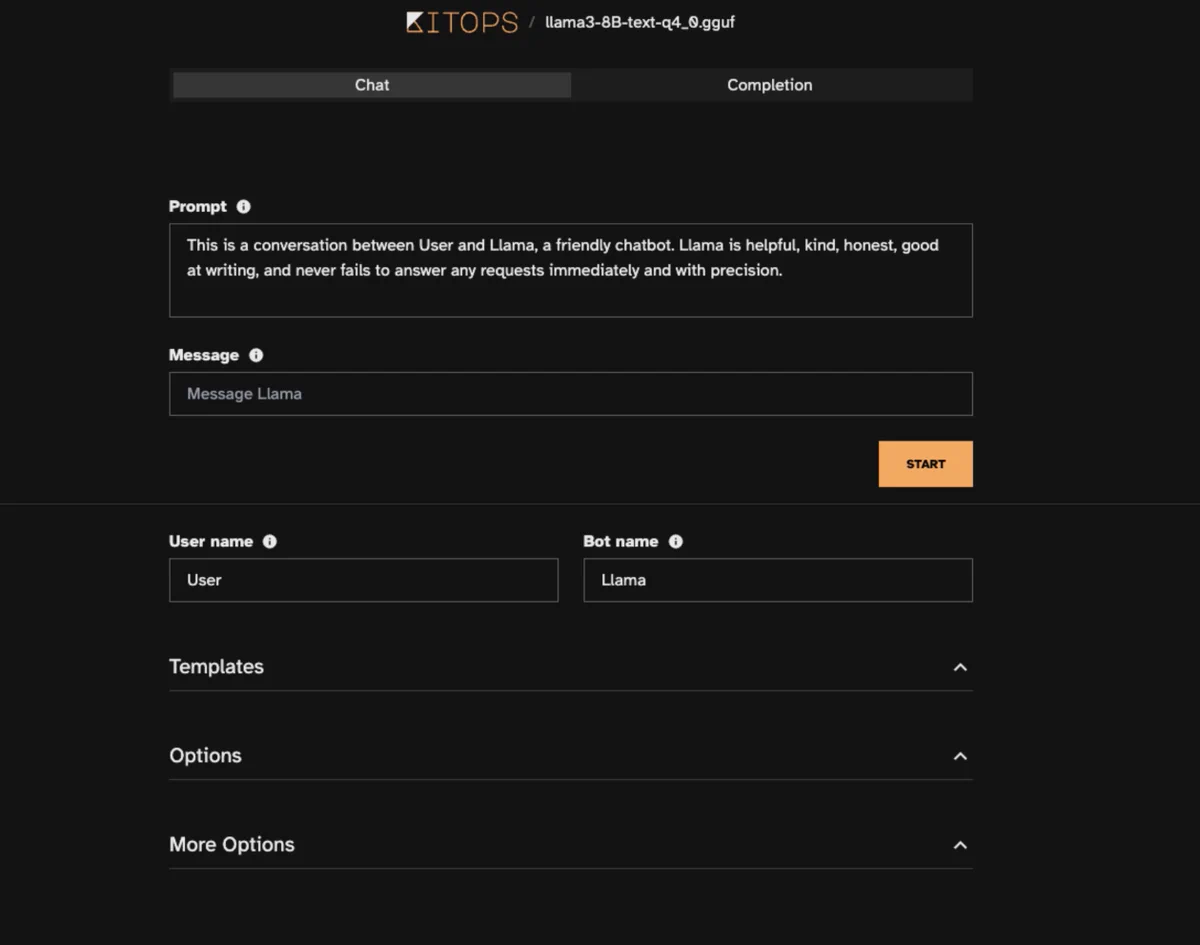This screenshot has width=1200, height=945.
Task: Click the Message Llama input field
Action: [x=571, y=394]
